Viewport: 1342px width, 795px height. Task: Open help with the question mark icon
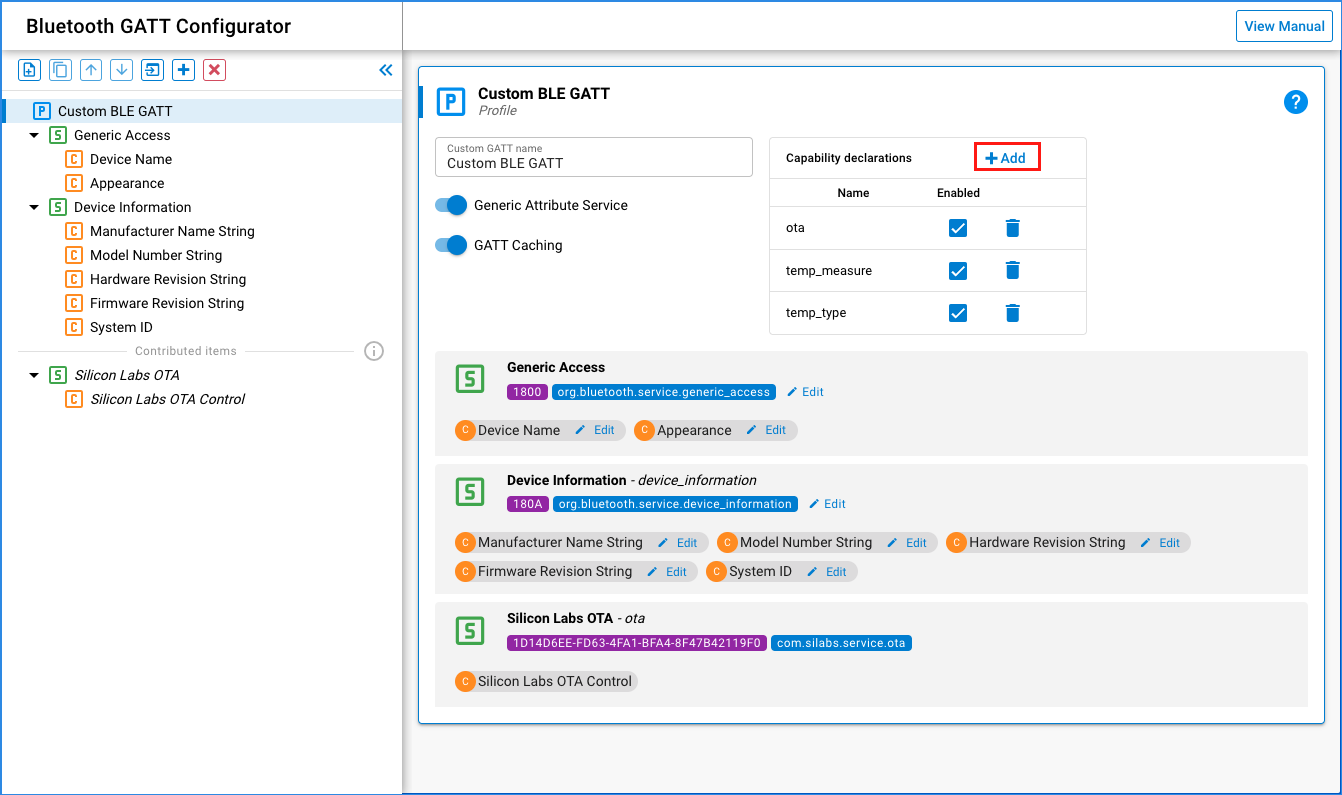point(1295,102)
